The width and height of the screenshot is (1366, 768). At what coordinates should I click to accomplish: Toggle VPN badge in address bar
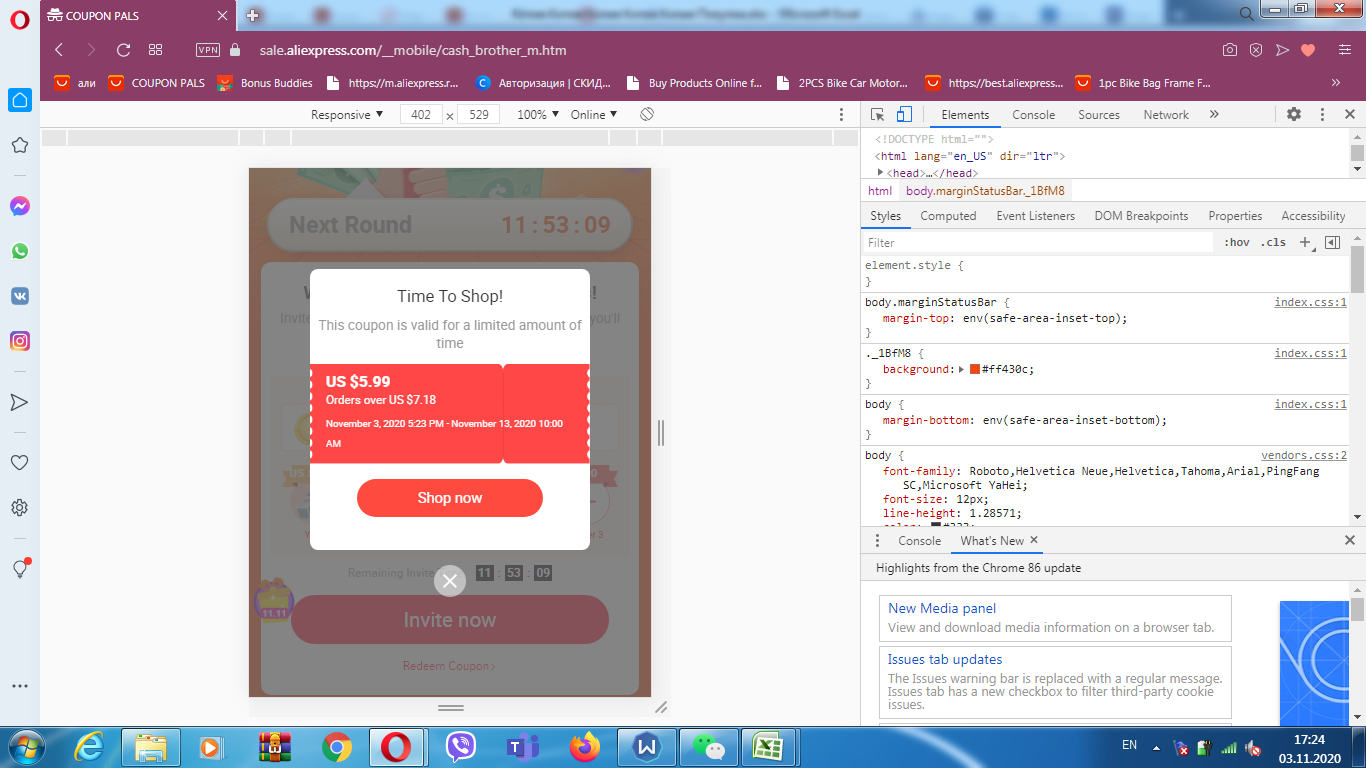pos(208,50)
